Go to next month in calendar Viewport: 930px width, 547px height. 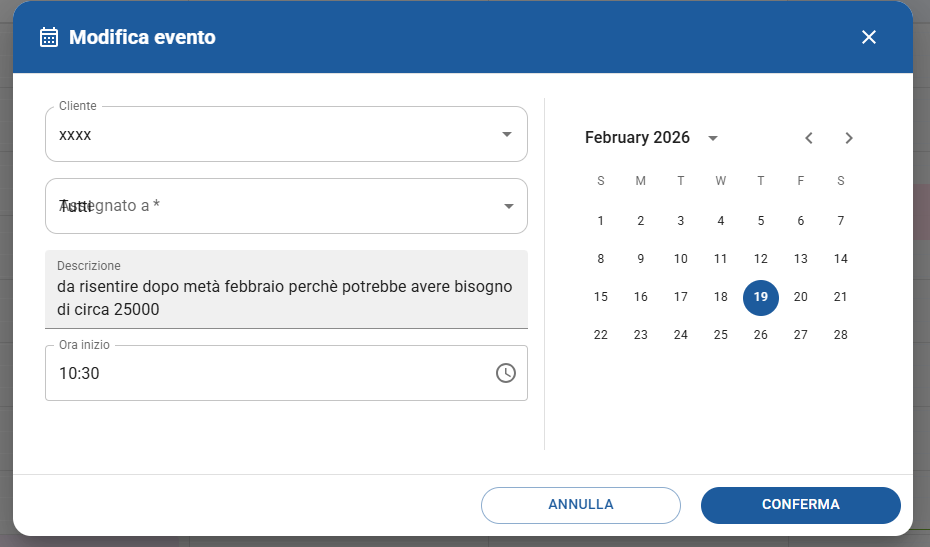[x=849, y=138]
